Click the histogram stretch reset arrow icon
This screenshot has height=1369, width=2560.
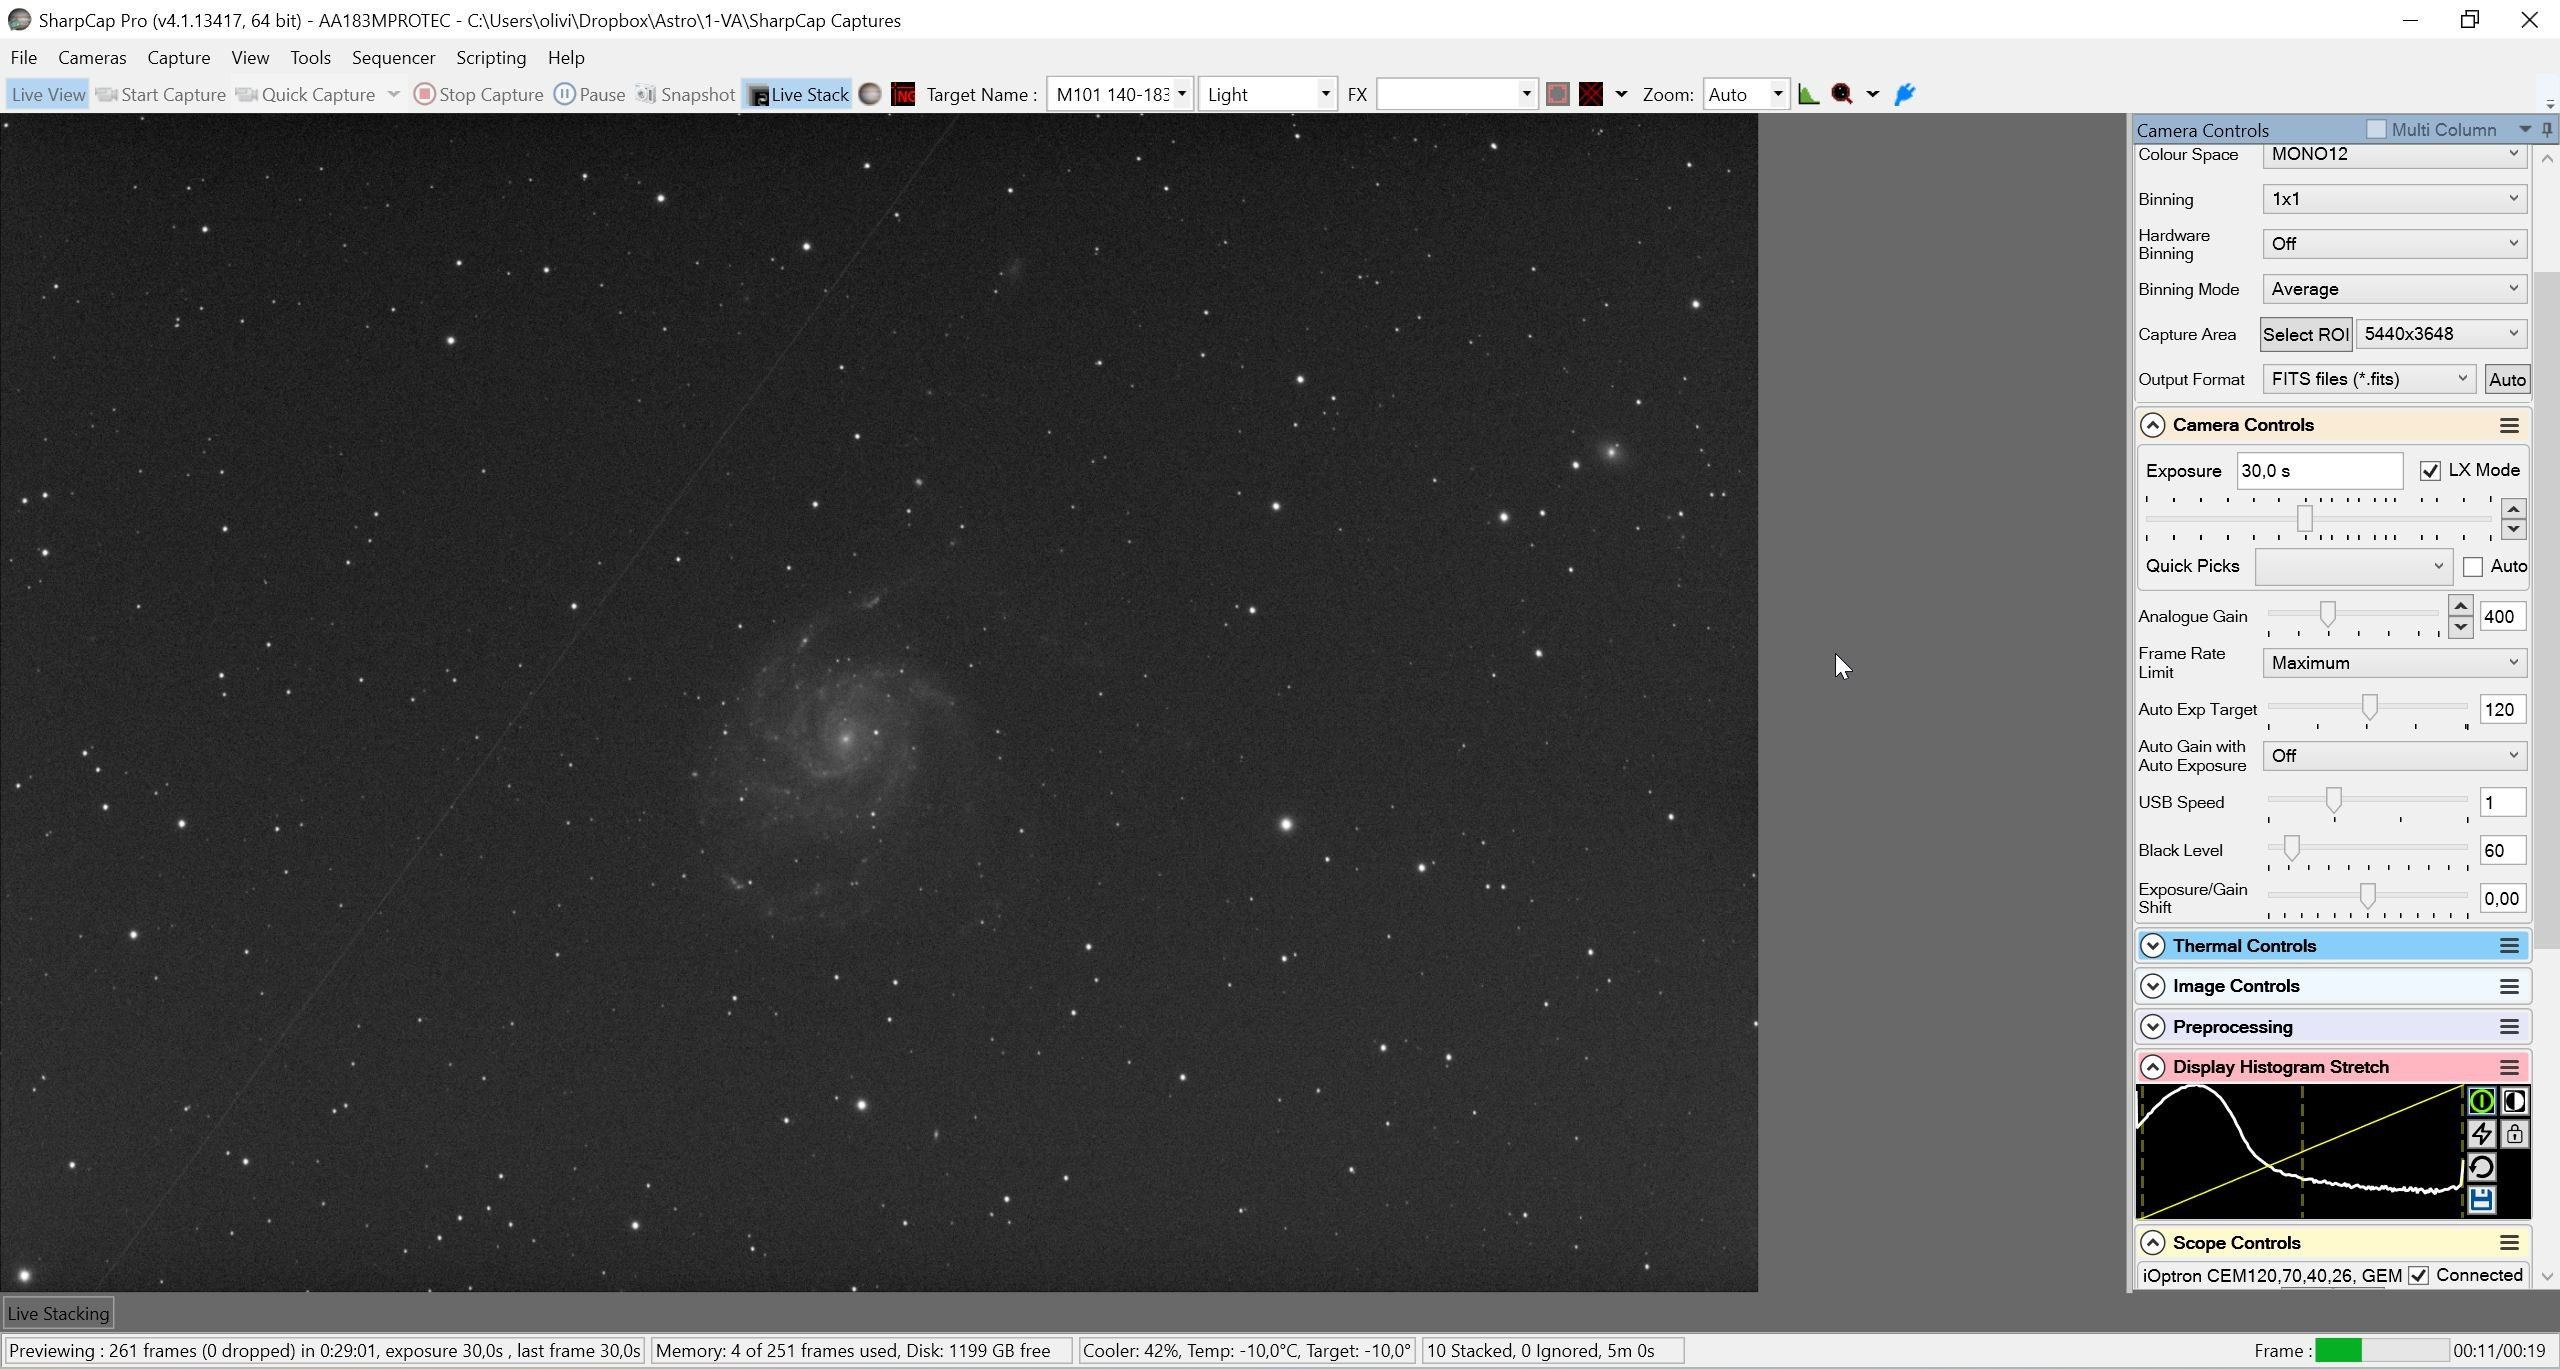pyautogui.click(x=2481, y=1167)
